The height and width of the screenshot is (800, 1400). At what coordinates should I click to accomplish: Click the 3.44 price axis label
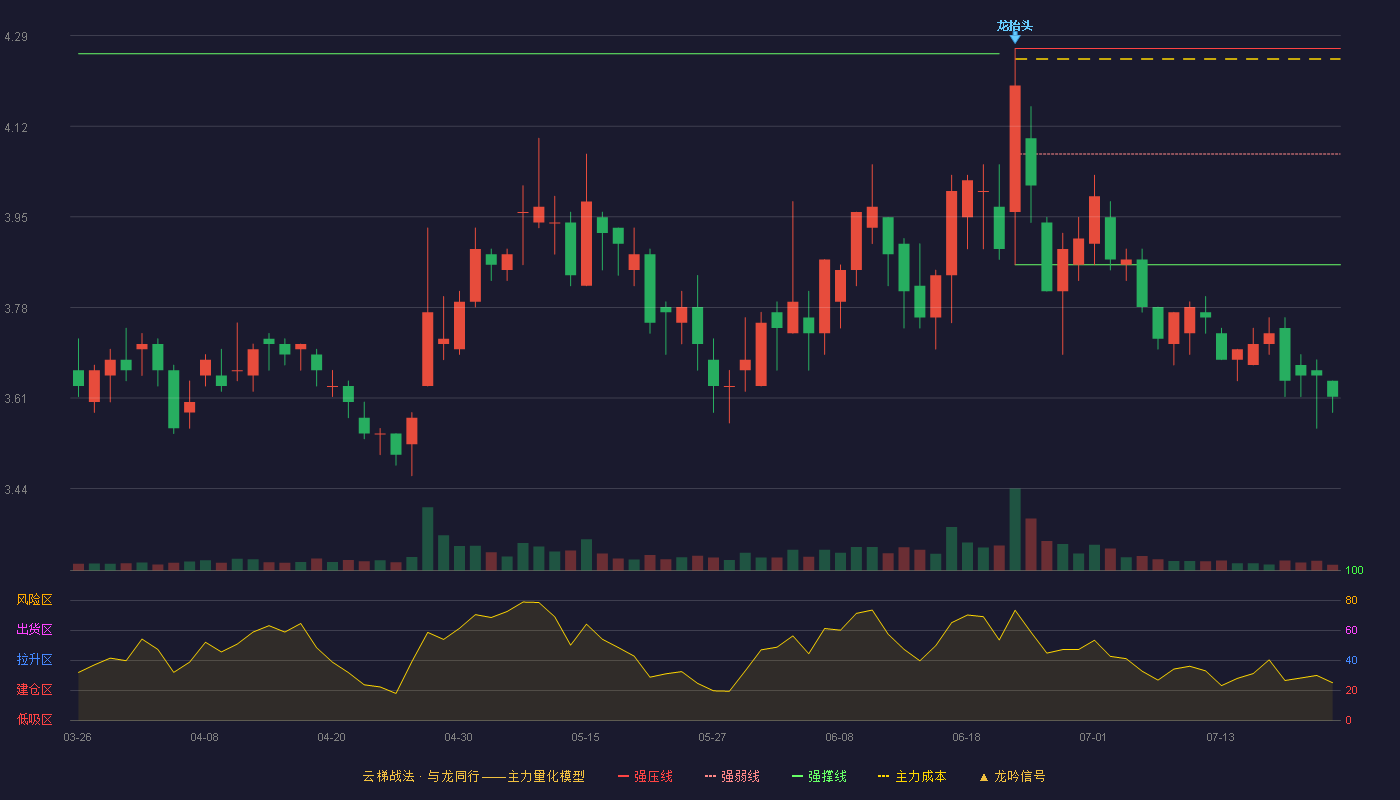pyautogui.click(x=16, y=490)
